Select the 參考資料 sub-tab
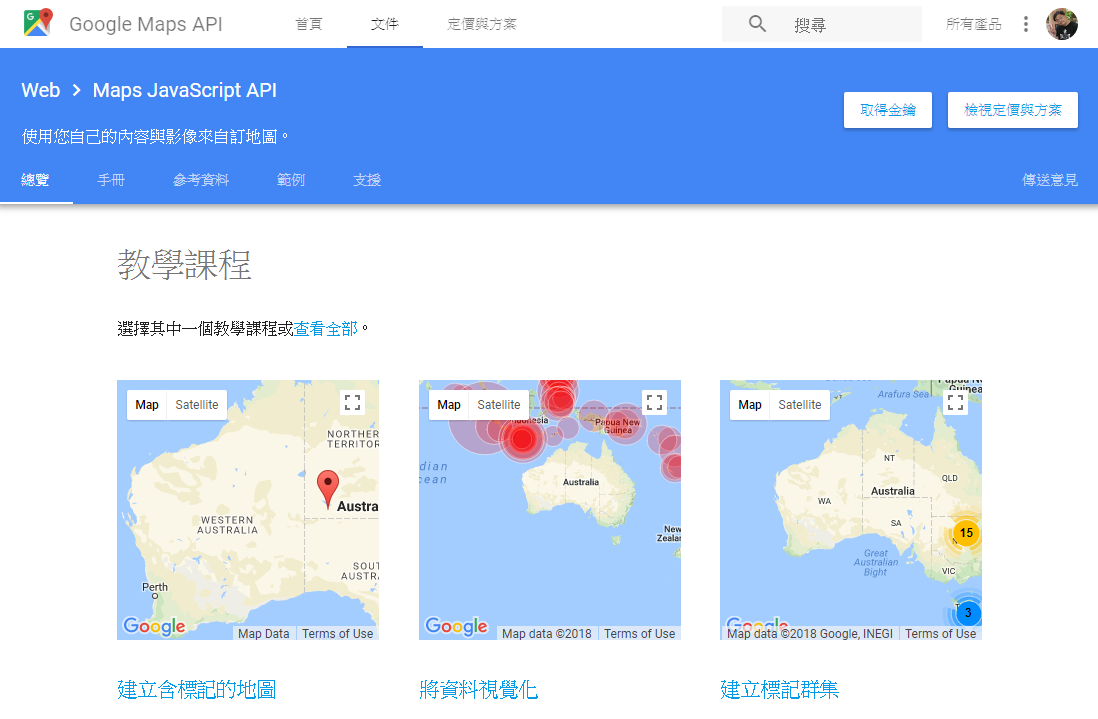Image resolution: width=1098 pixels, height=719 pixels. [201, 180]
